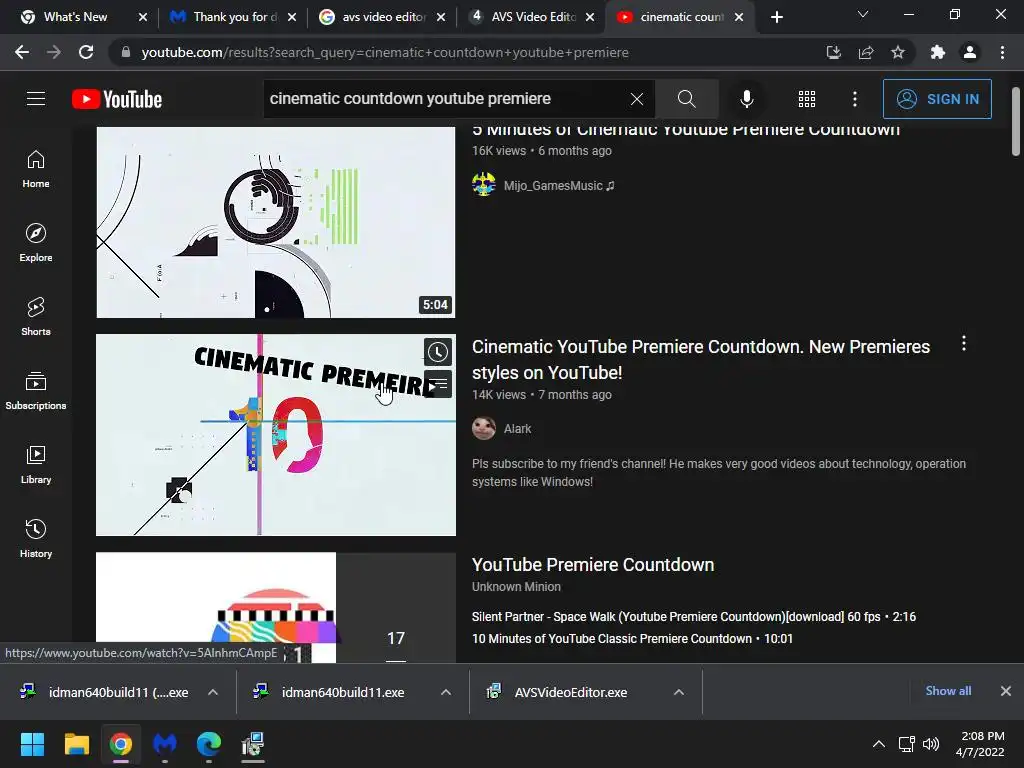The height and width of the screenshot is (768, 1024).
Task: Add Cinematic Premiere video to Watch Later
Action: point(438,352)
